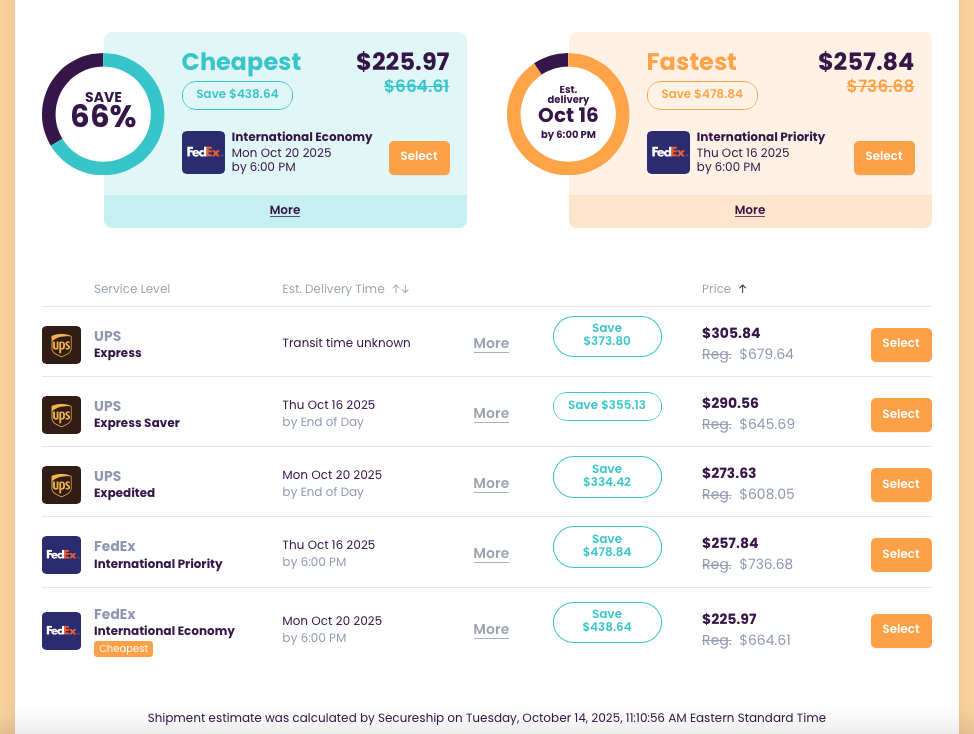Click FedEx logo in the Fastest card

tap(668, 152)
